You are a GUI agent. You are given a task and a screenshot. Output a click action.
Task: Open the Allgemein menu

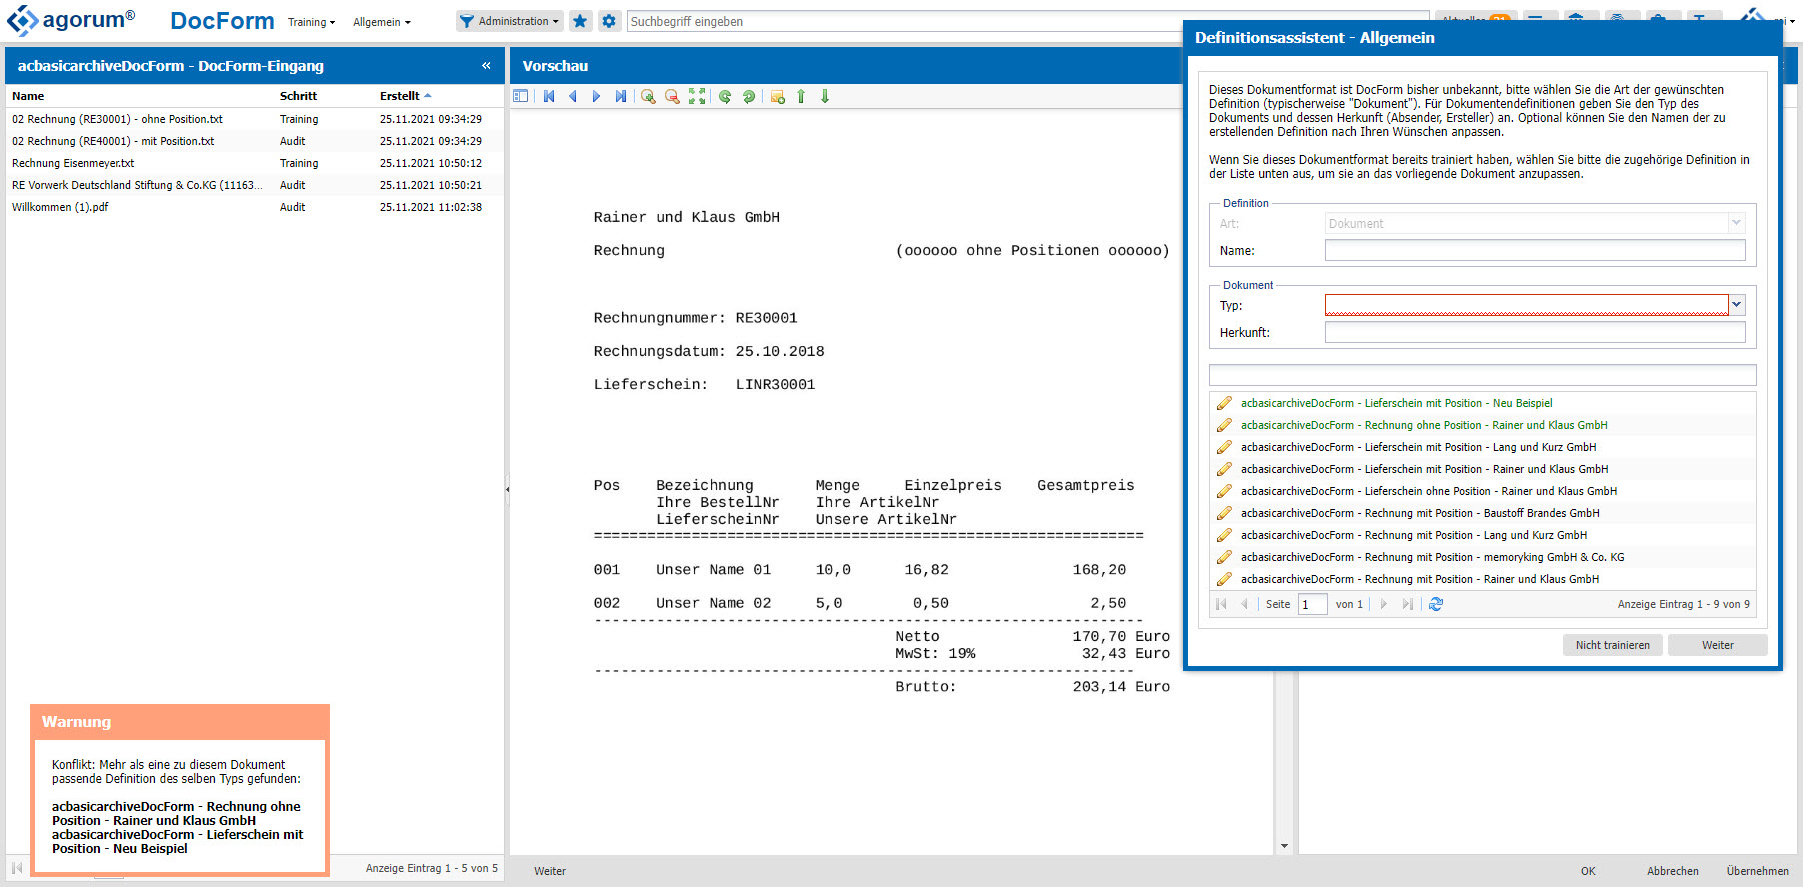click(x=382, y=22)
